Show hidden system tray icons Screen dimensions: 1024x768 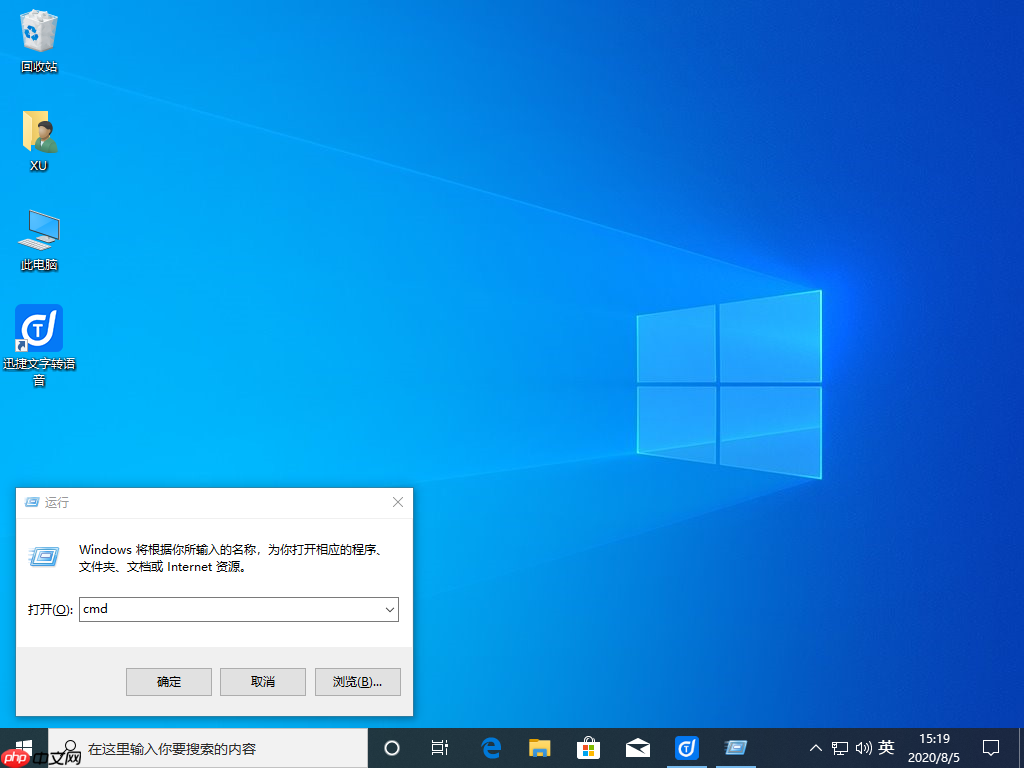click(816, 748)
